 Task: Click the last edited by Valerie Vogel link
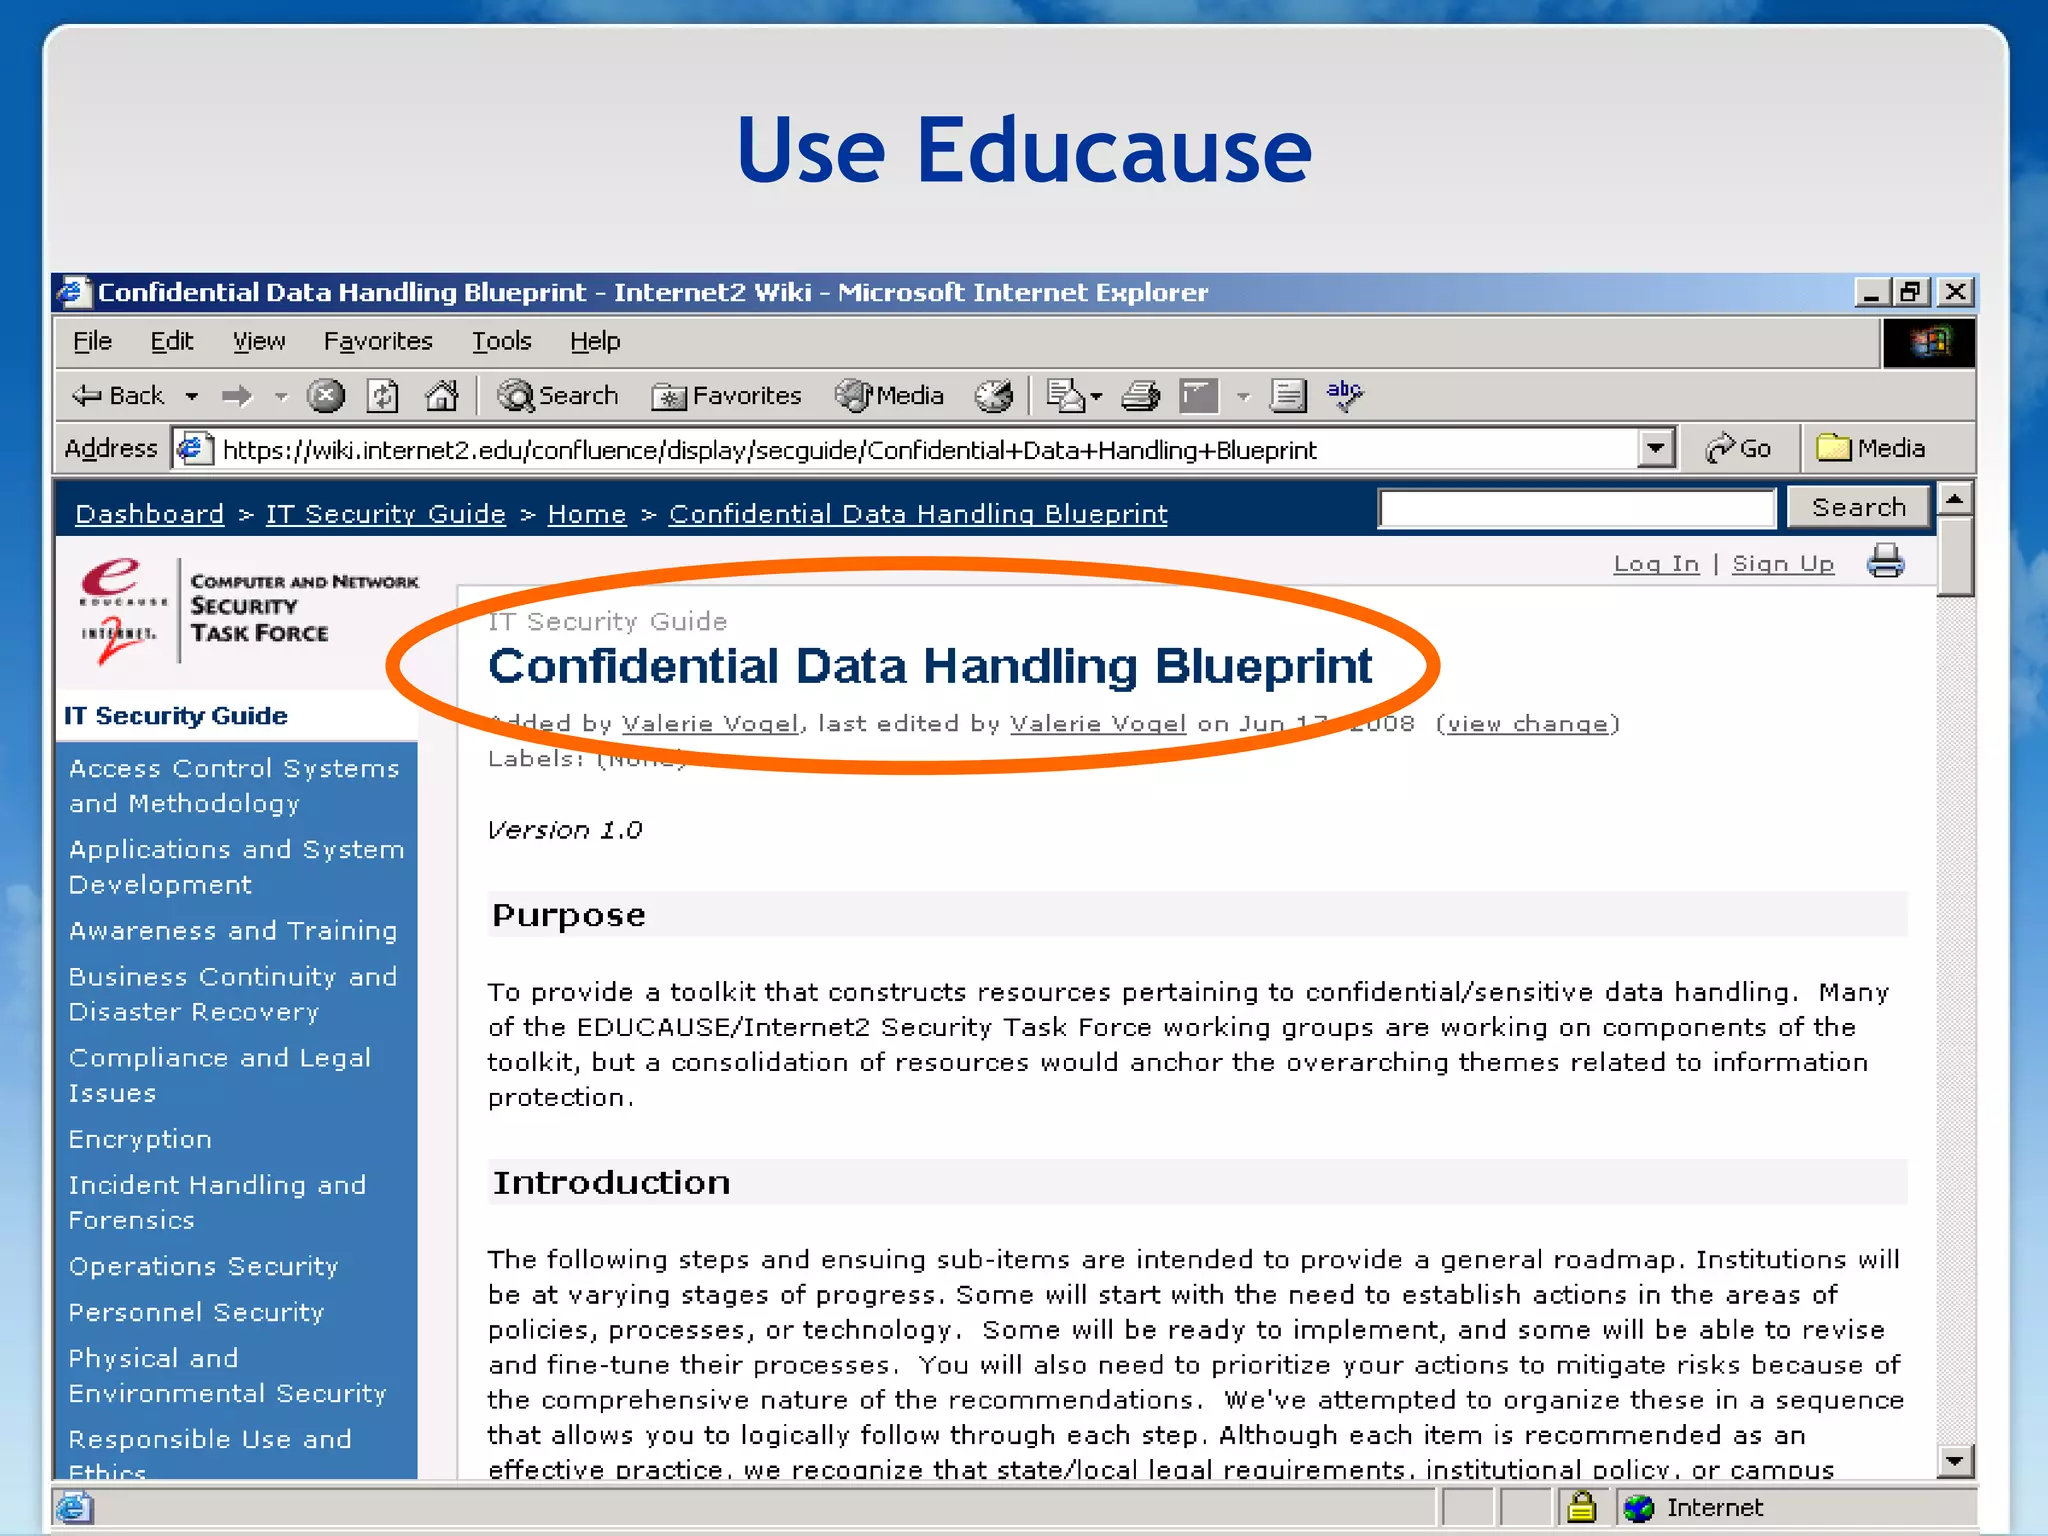pyautogui.click(x=1098, y=724)
